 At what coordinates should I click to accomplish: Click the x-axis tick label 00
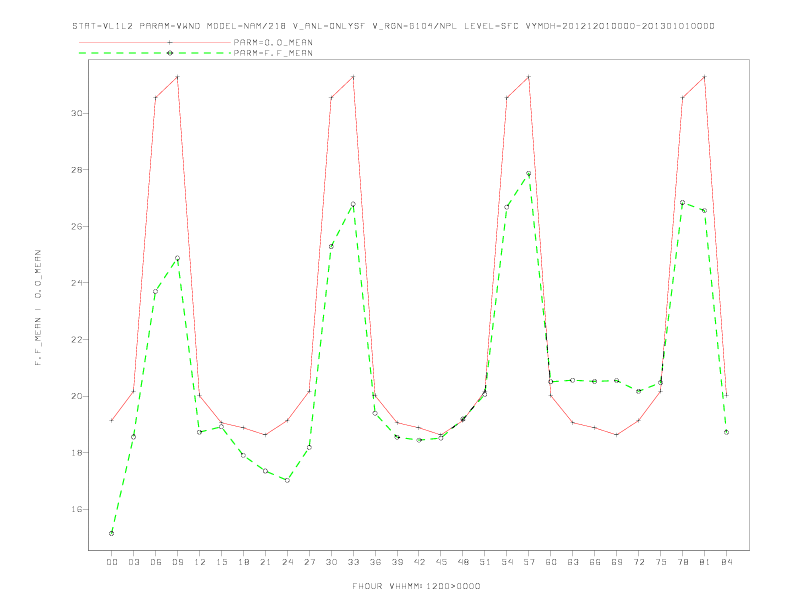112,562
